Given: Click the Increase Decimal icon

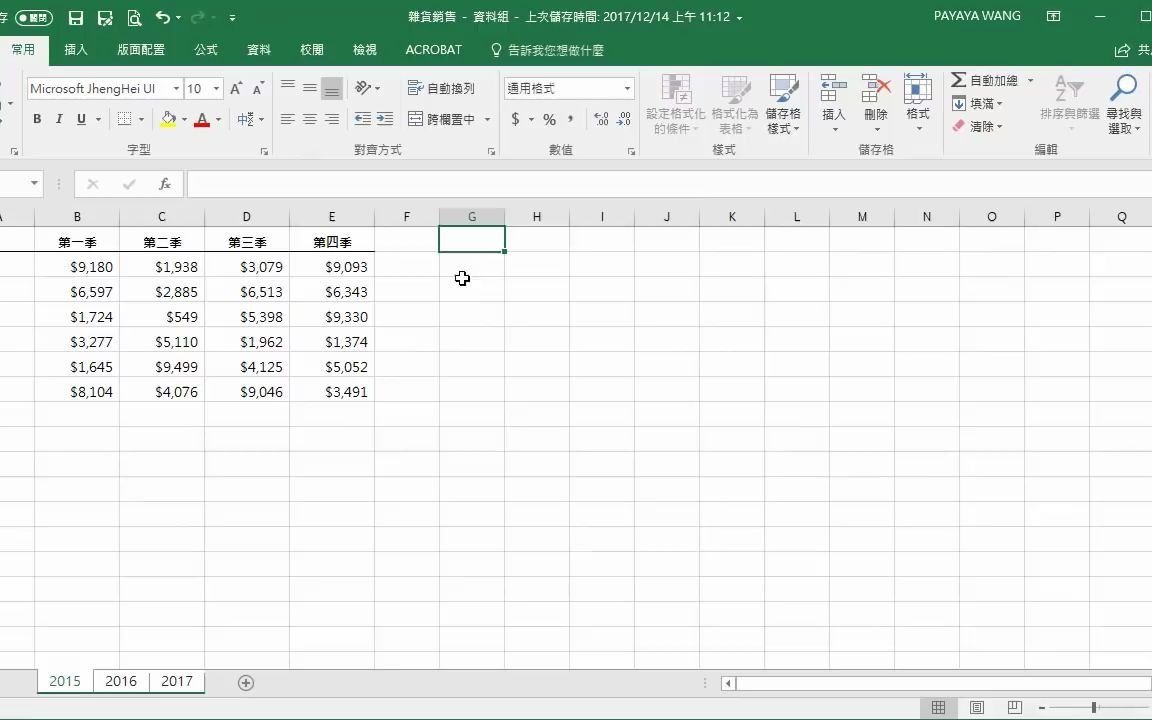Looking at the screenshot, I should click(x=602, y=118).
